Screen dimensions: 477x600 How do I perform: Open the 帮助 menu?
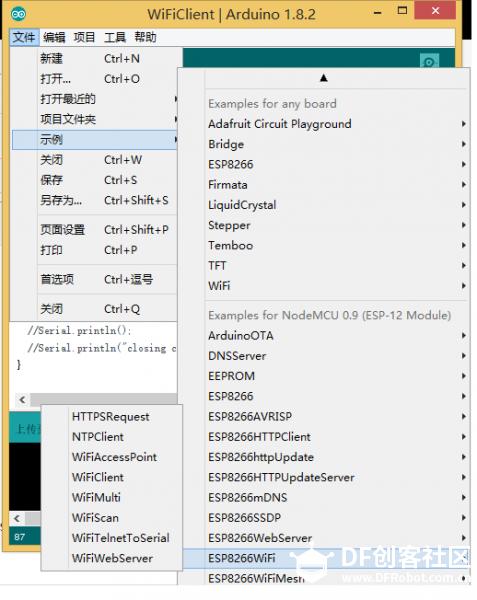click(x=145, y=38)
